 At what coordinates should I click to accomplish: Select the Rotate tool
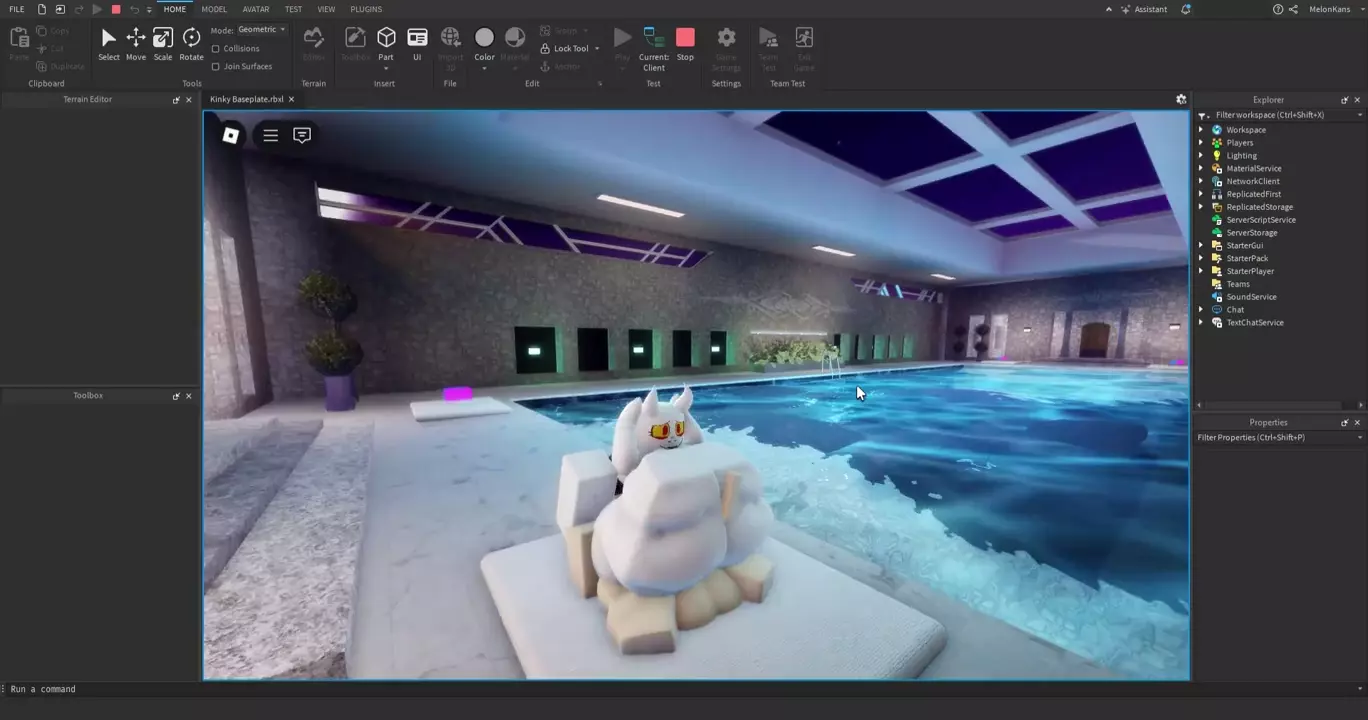point(191,42)
